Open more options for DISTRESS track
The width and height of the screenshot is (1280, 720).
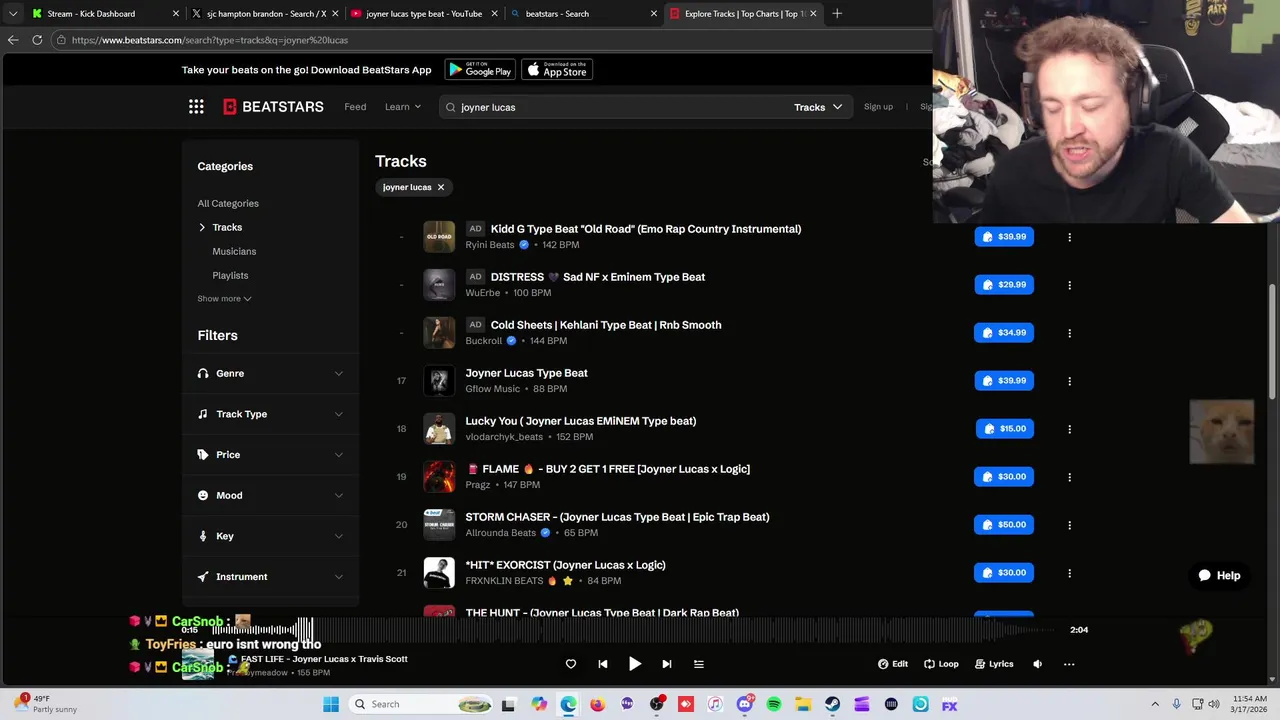point(1069,285)
